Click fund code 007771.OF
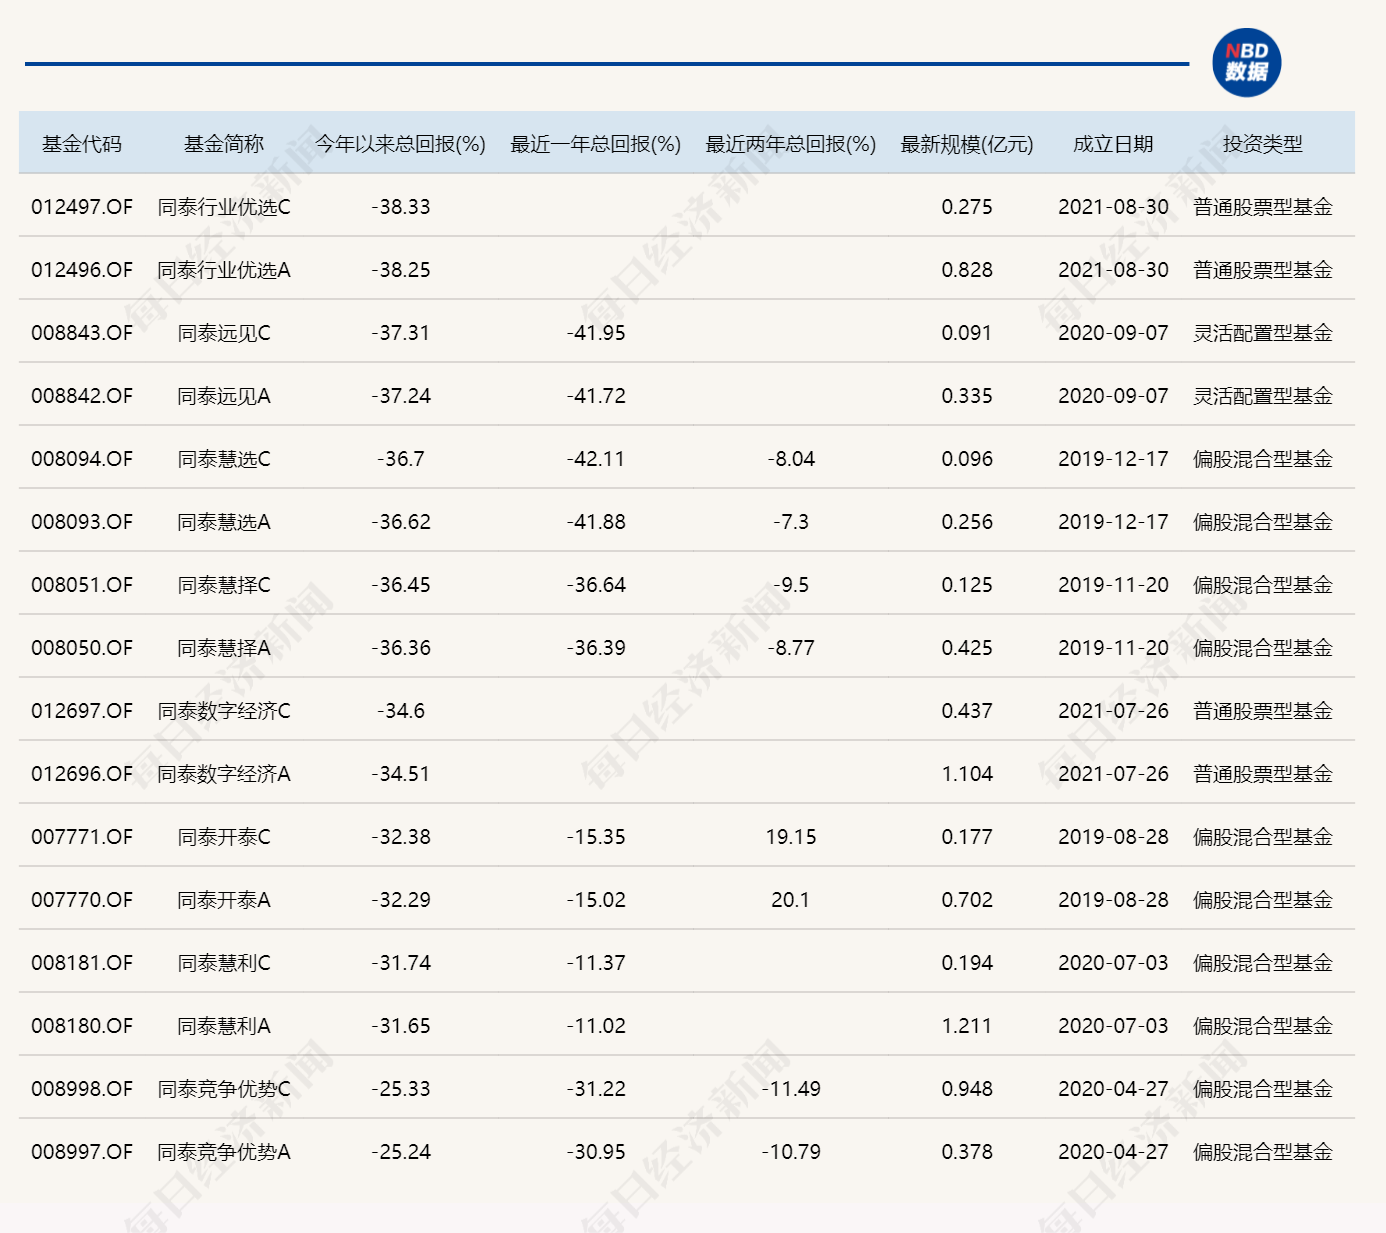Viewport: 1386px width, 1233px height. click(82, 837)
